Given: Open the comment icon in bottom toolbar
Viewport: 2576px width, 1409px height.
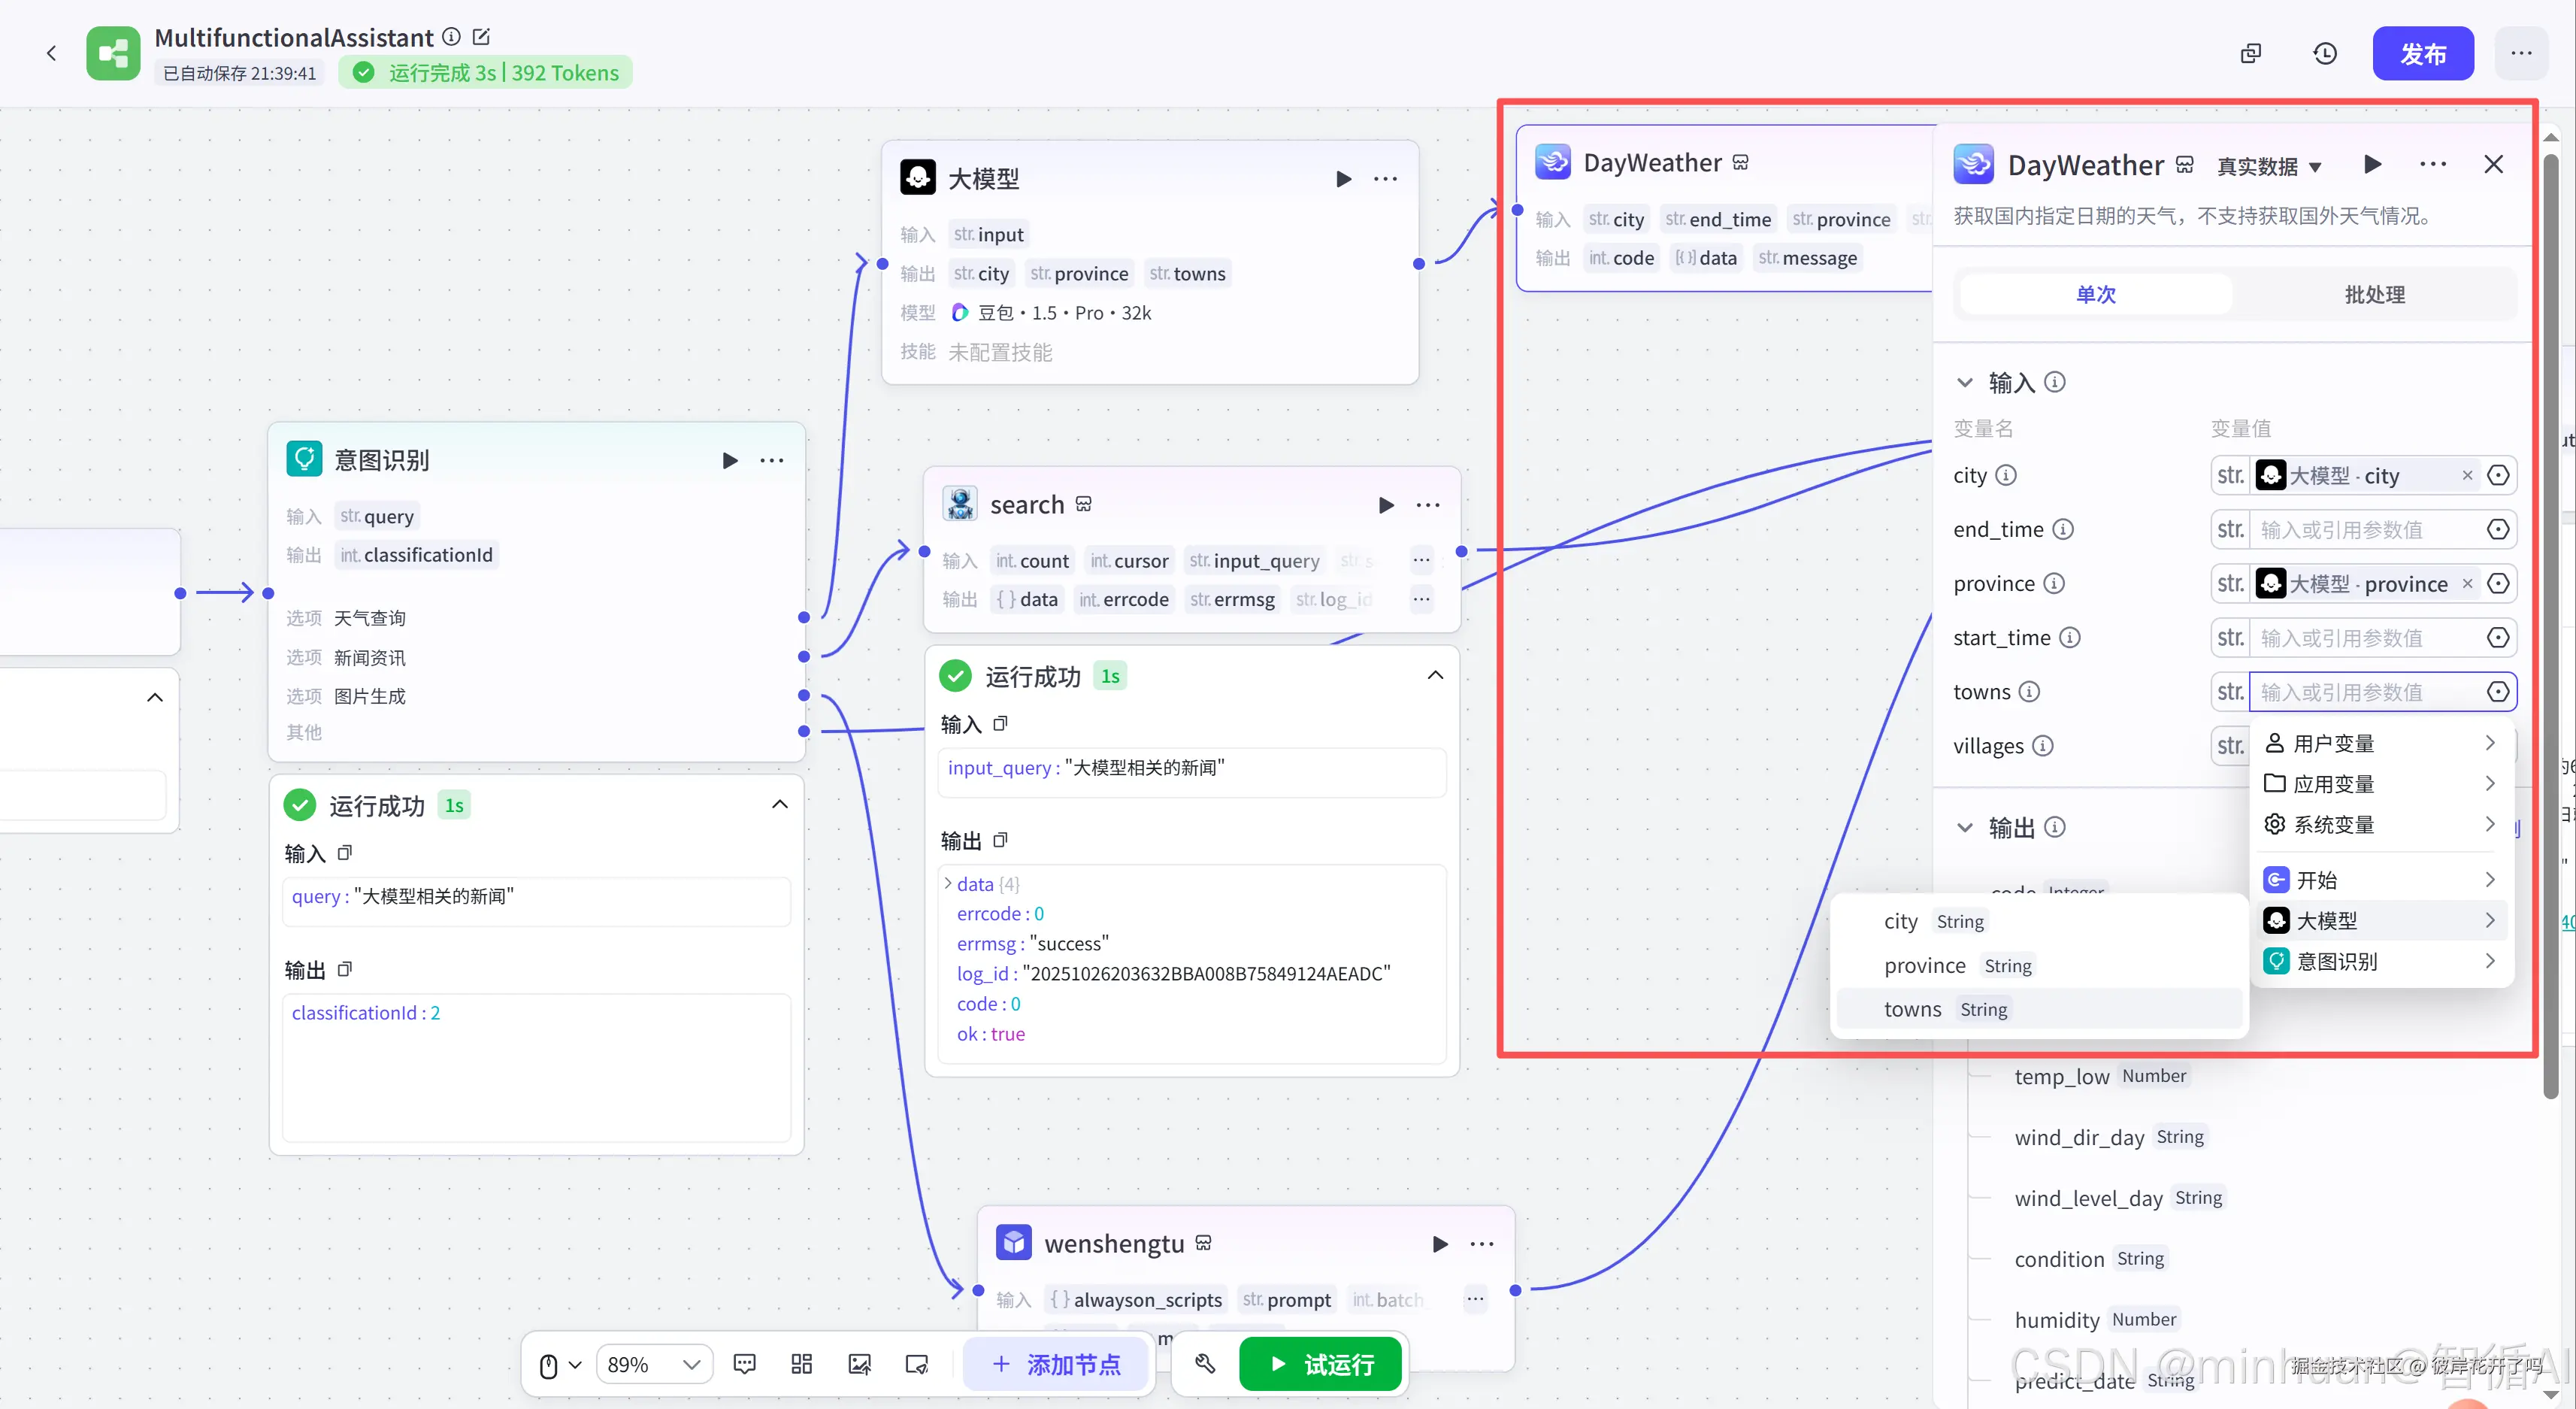Looking at the screenshot, I should click(x=744, y=1364).
